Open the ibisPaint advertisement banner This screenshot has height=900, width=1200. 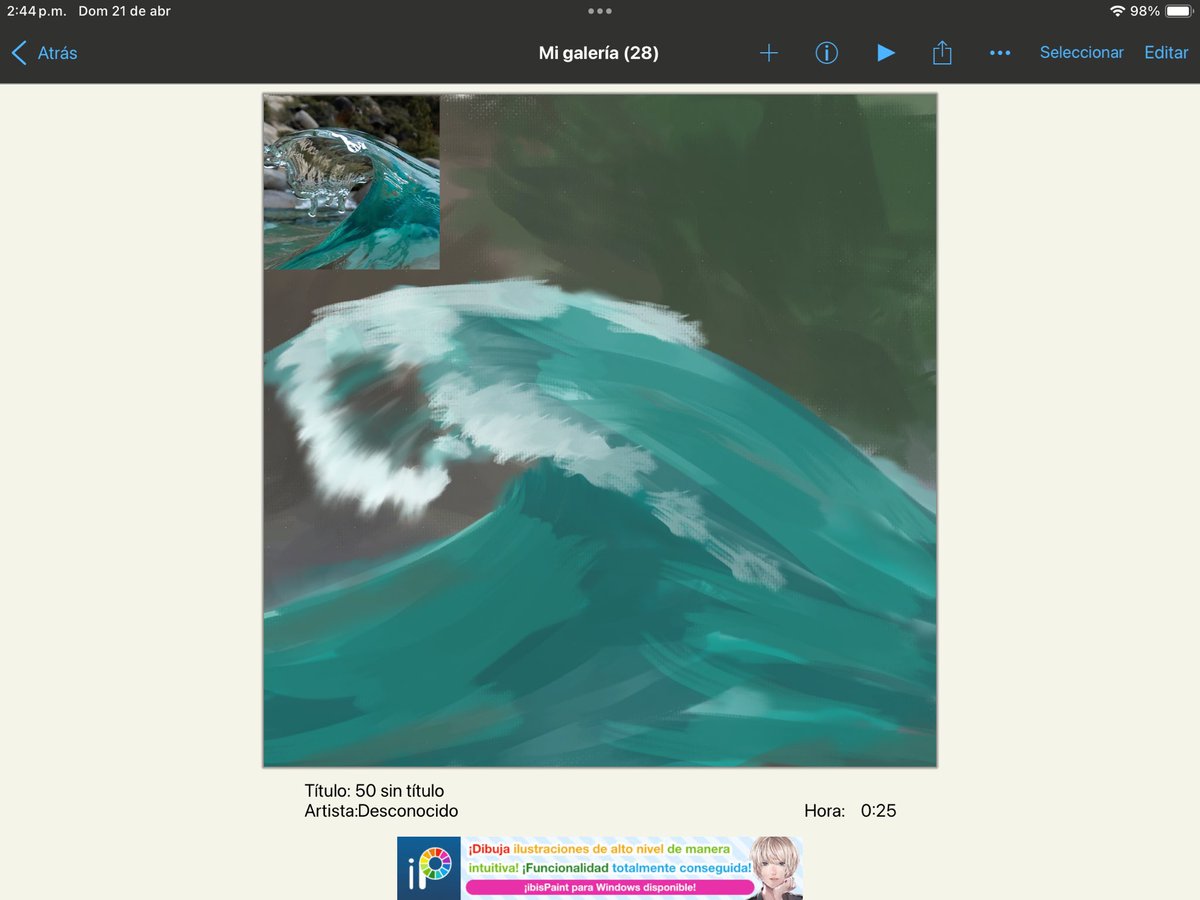click(x=600, y=868)
